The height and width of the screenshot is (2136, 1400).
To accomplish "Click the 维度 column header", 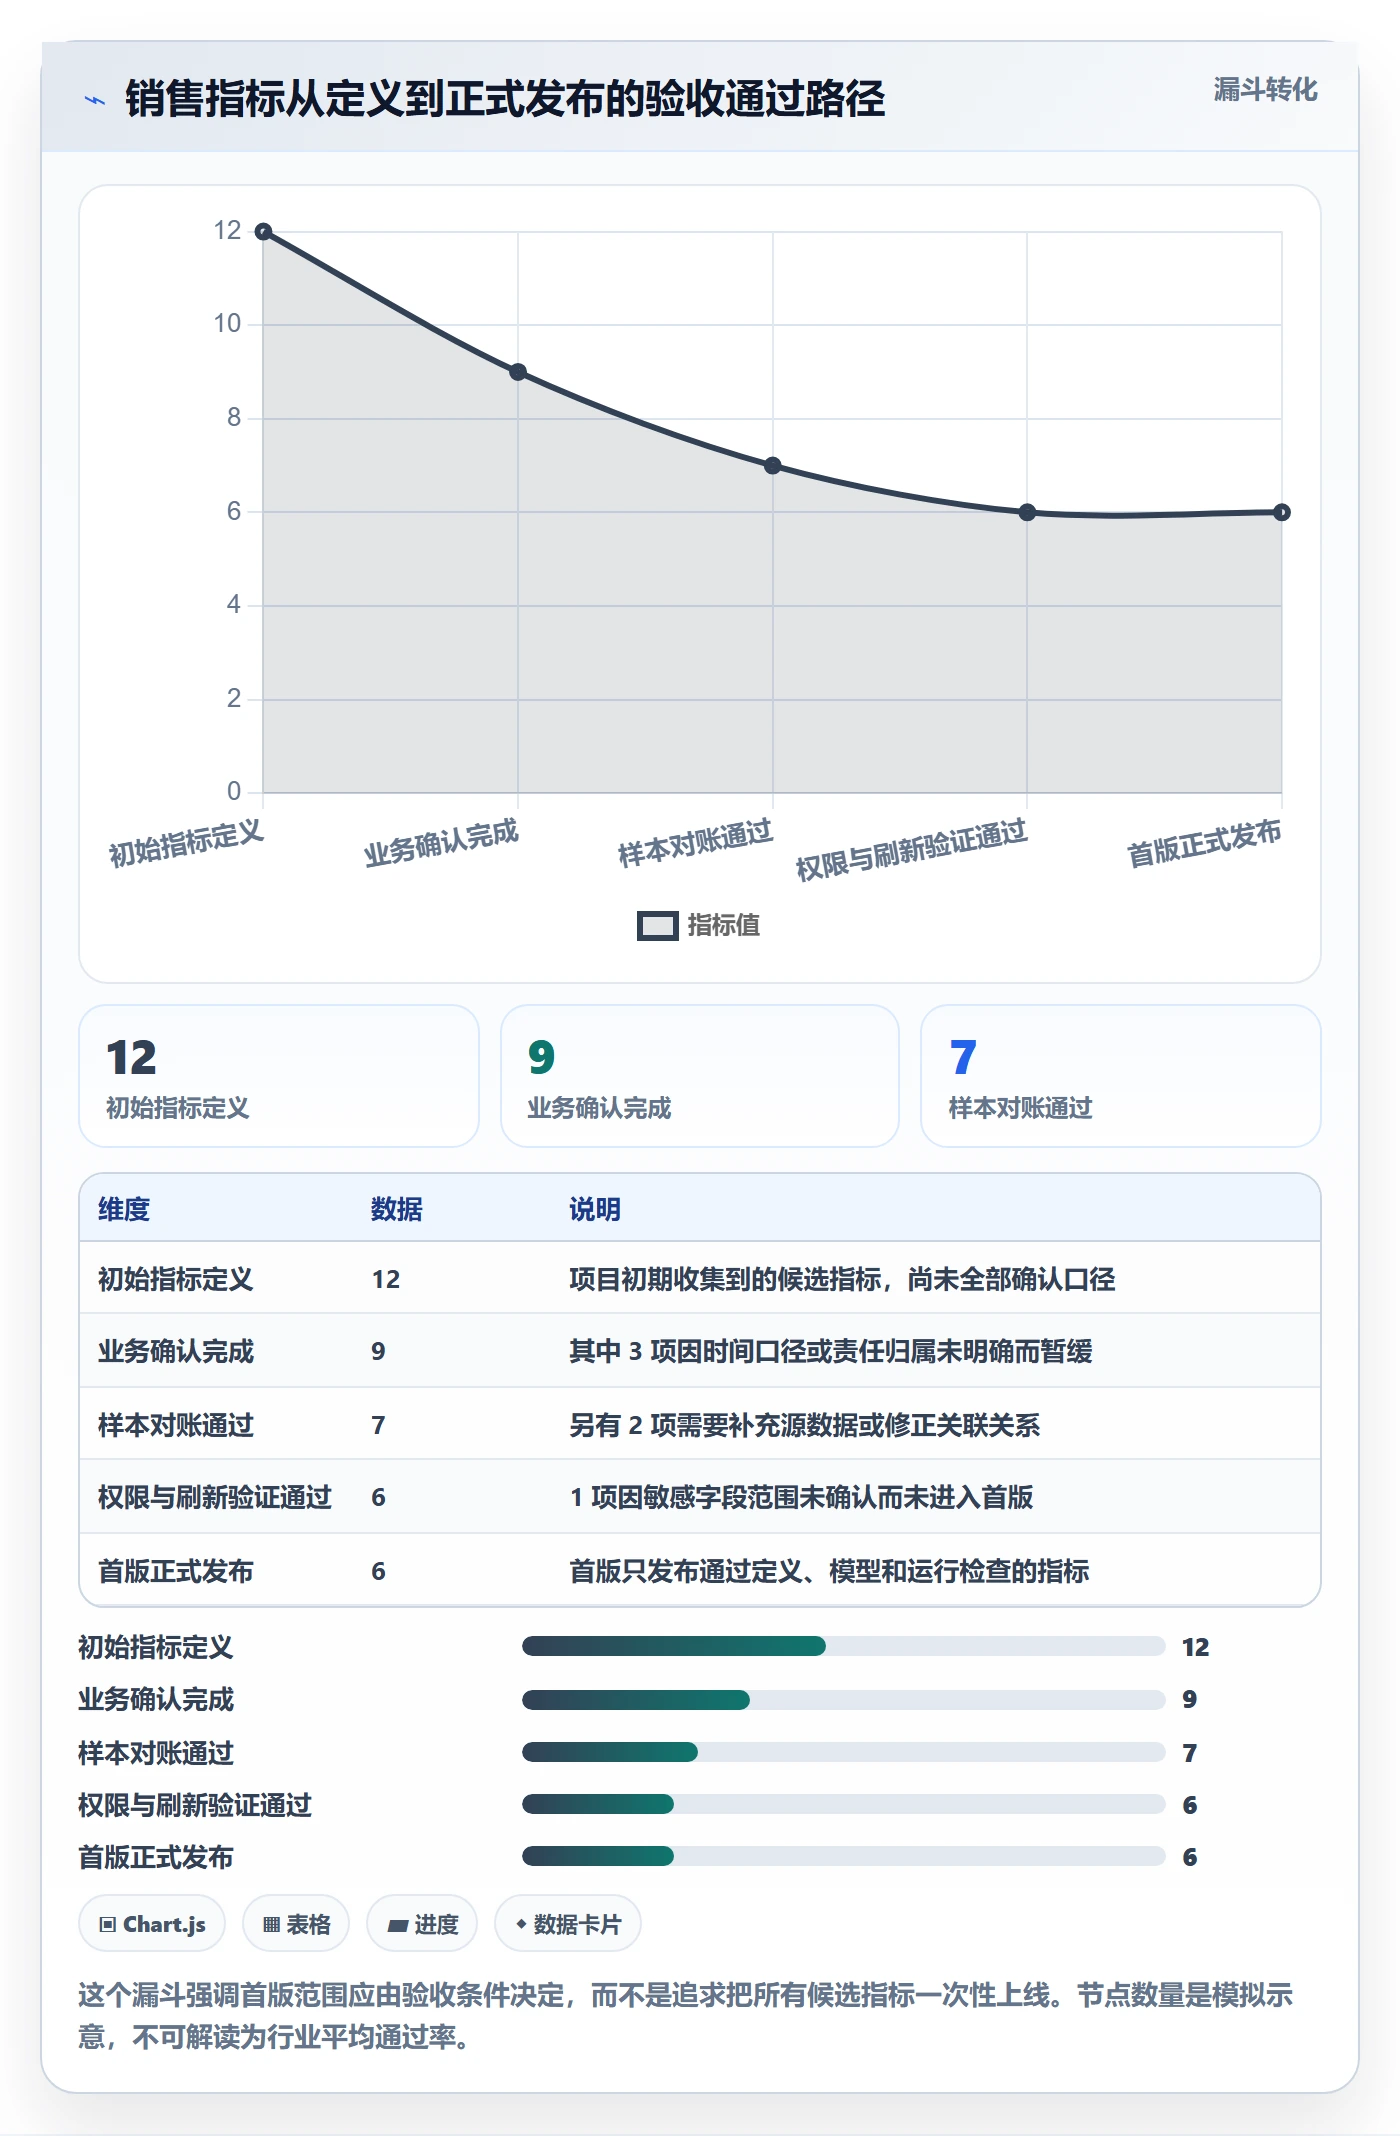I will 124,1209.
